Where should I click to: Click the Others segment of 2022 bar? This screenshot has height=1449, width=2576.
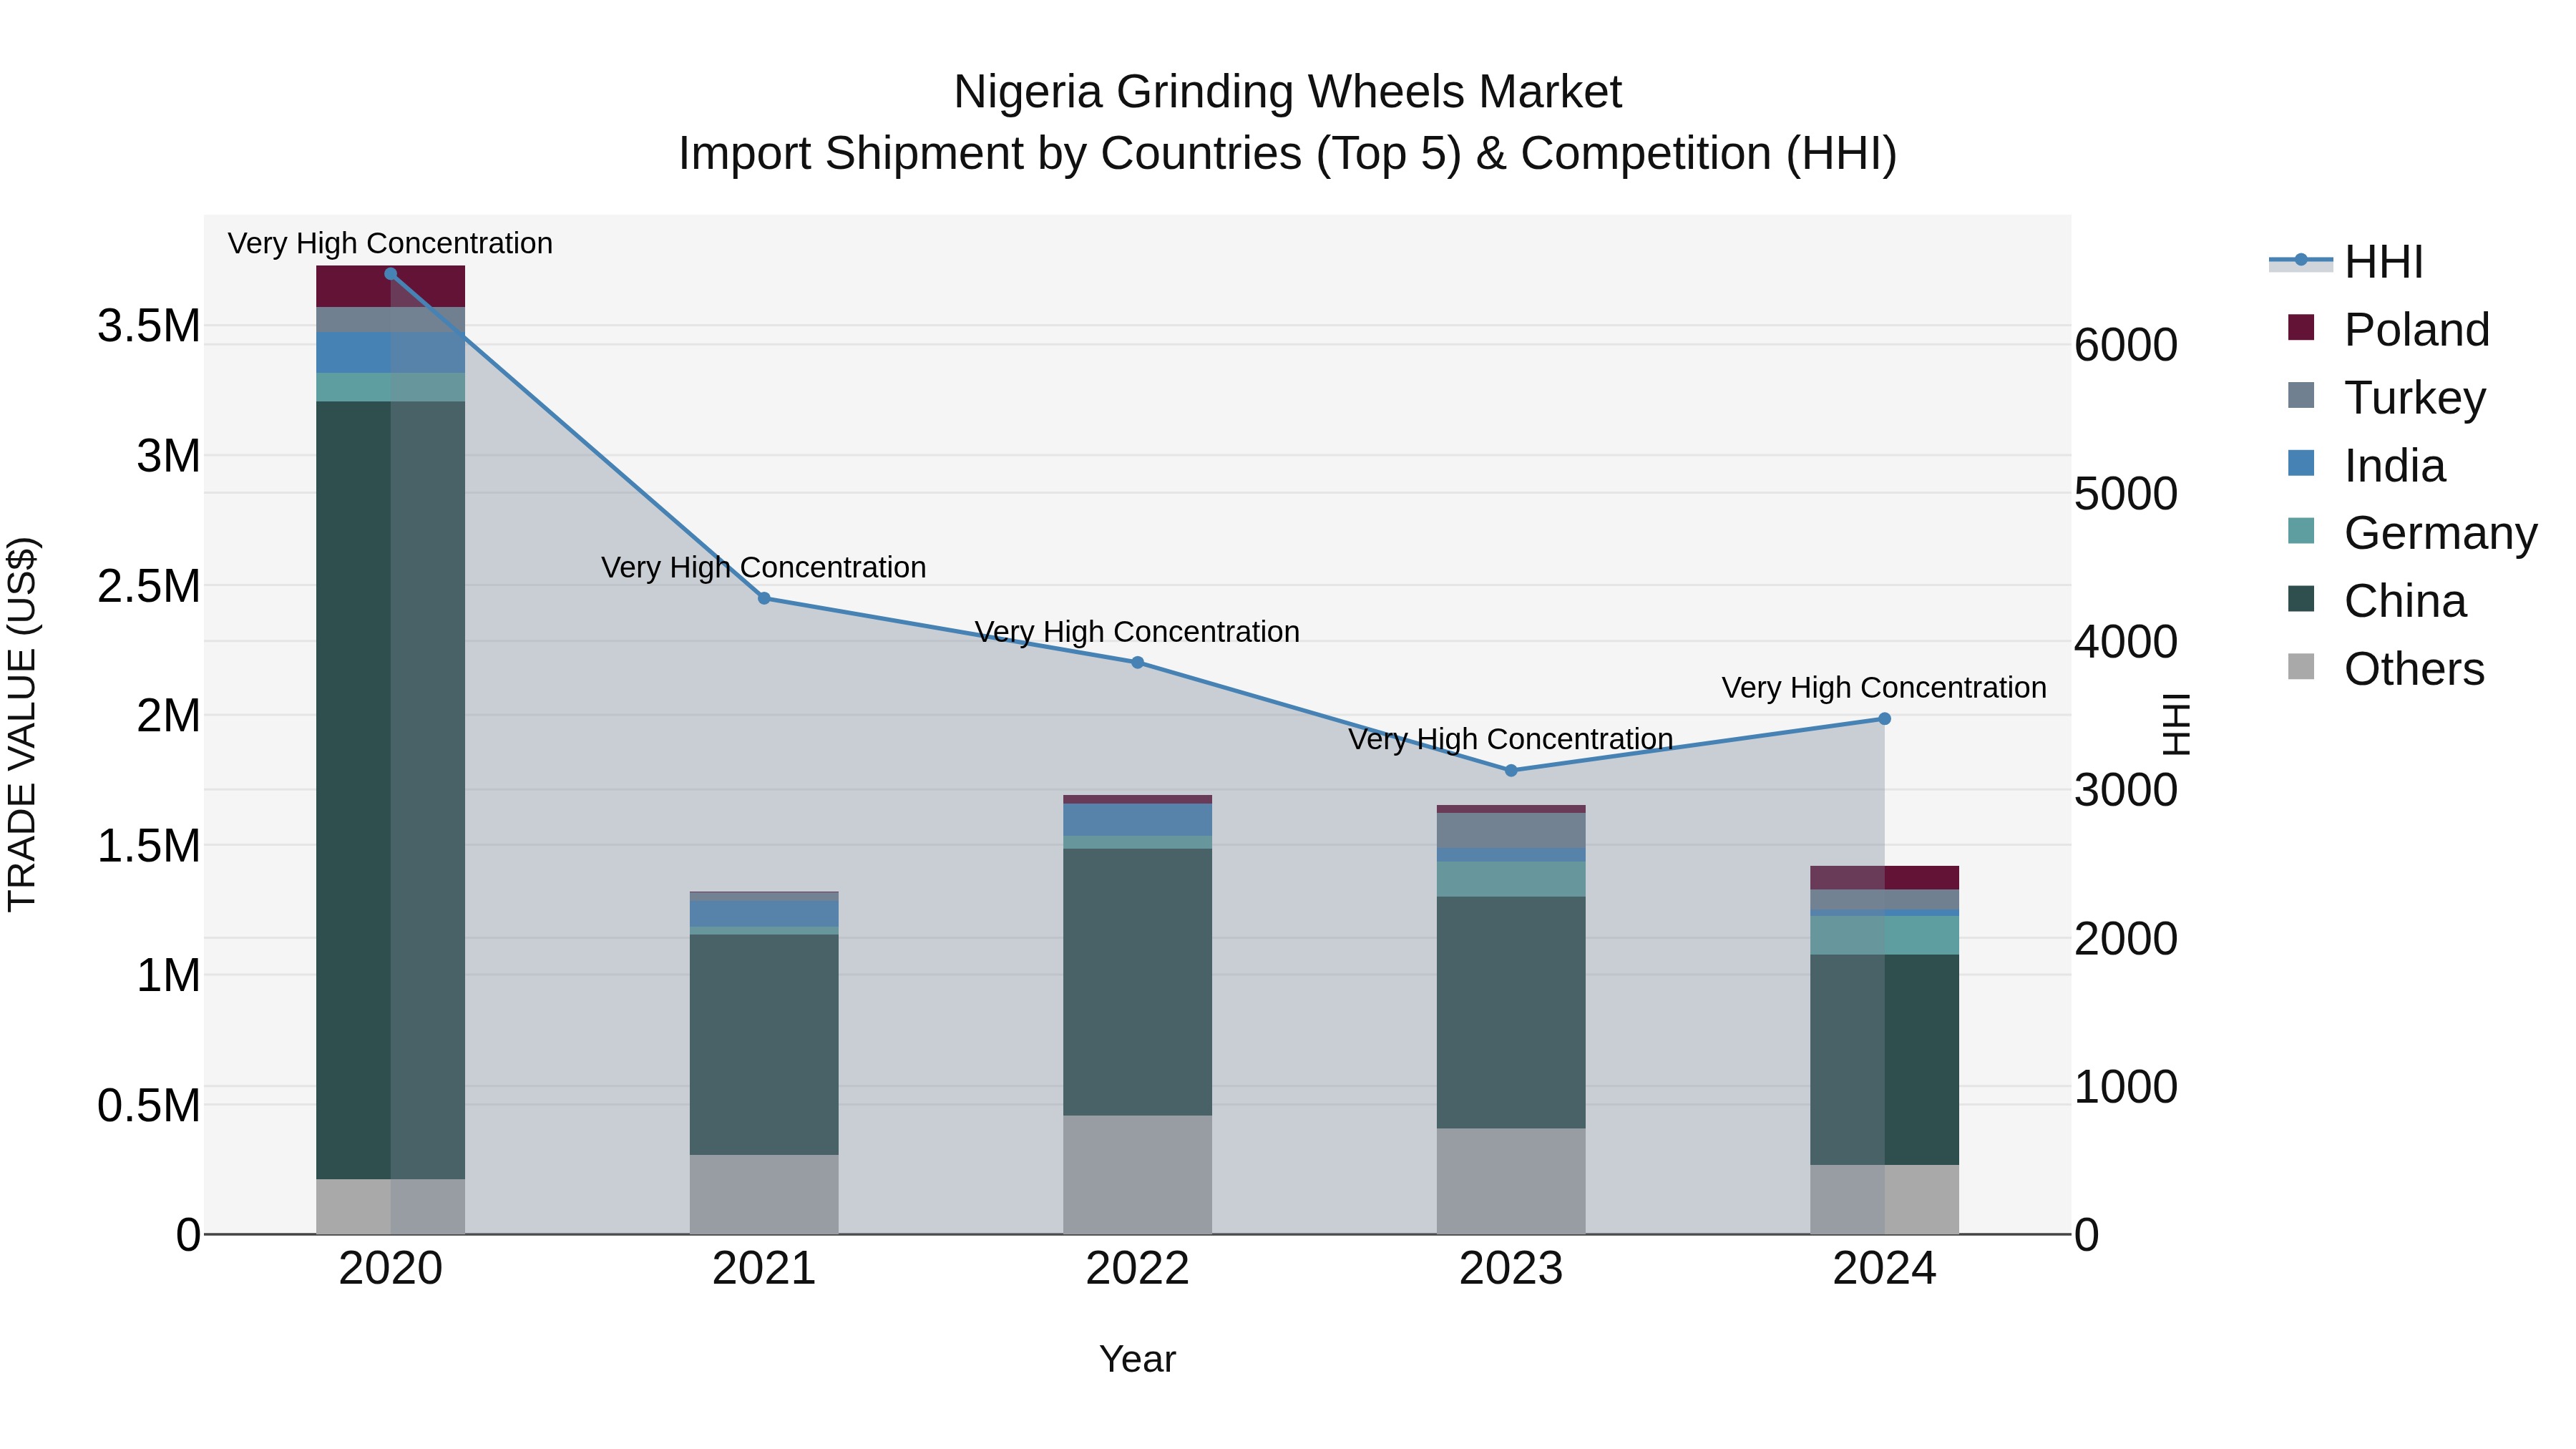[1137, 1175]
